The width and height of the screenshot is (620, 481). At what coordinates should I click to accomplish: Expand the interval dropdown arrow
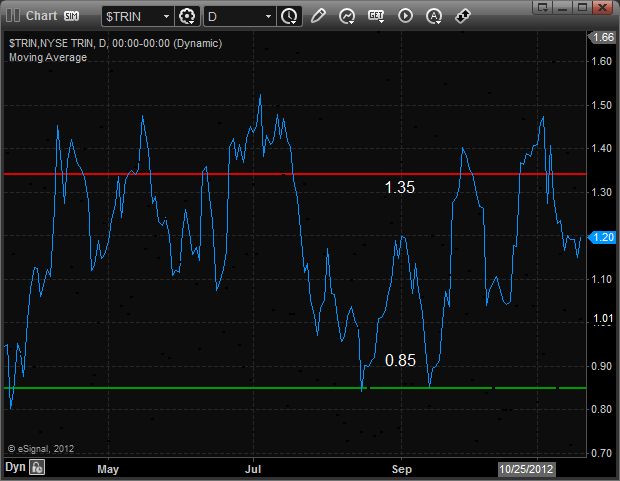[268, 17]
